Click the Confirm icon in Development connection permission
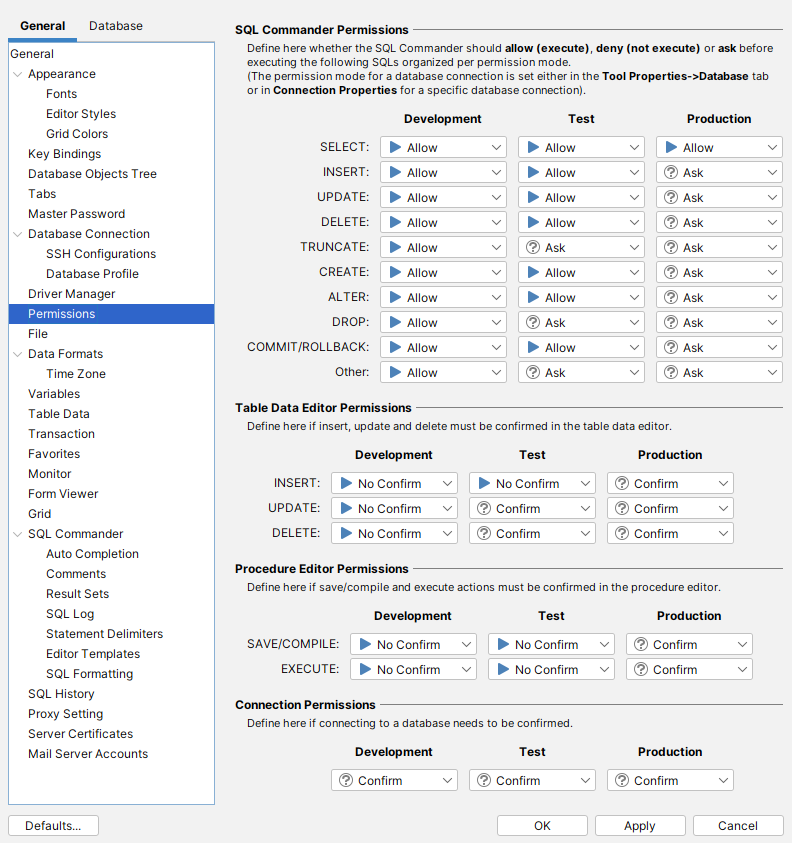Screen dimensions: 792x843 pos(346,780)
